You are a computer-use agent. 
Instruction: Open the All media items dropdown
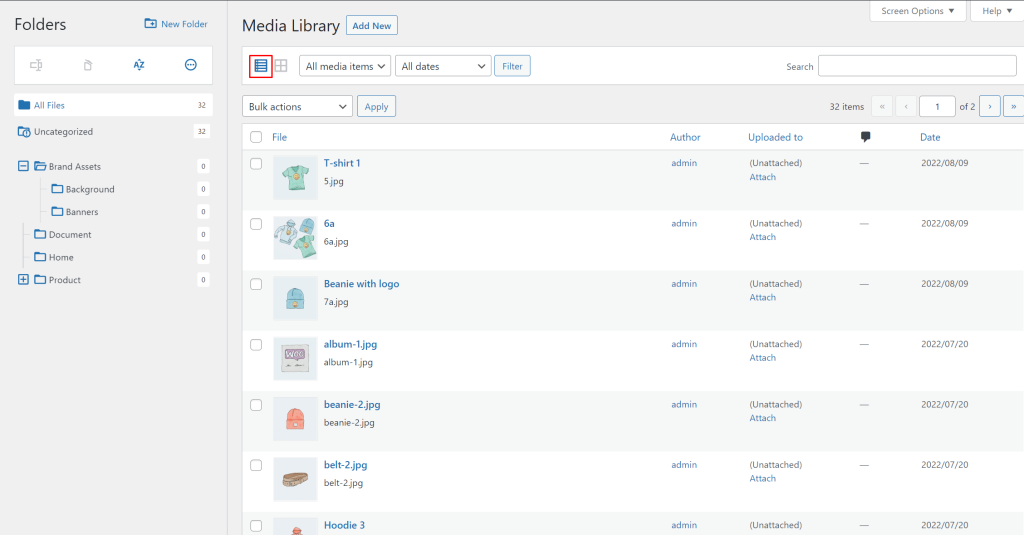pyautogui.click(x=345, y=66)
